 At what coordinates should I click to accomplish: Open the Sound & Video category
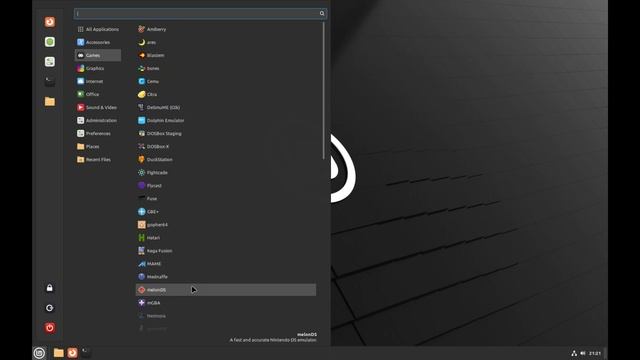pos(98,107)
